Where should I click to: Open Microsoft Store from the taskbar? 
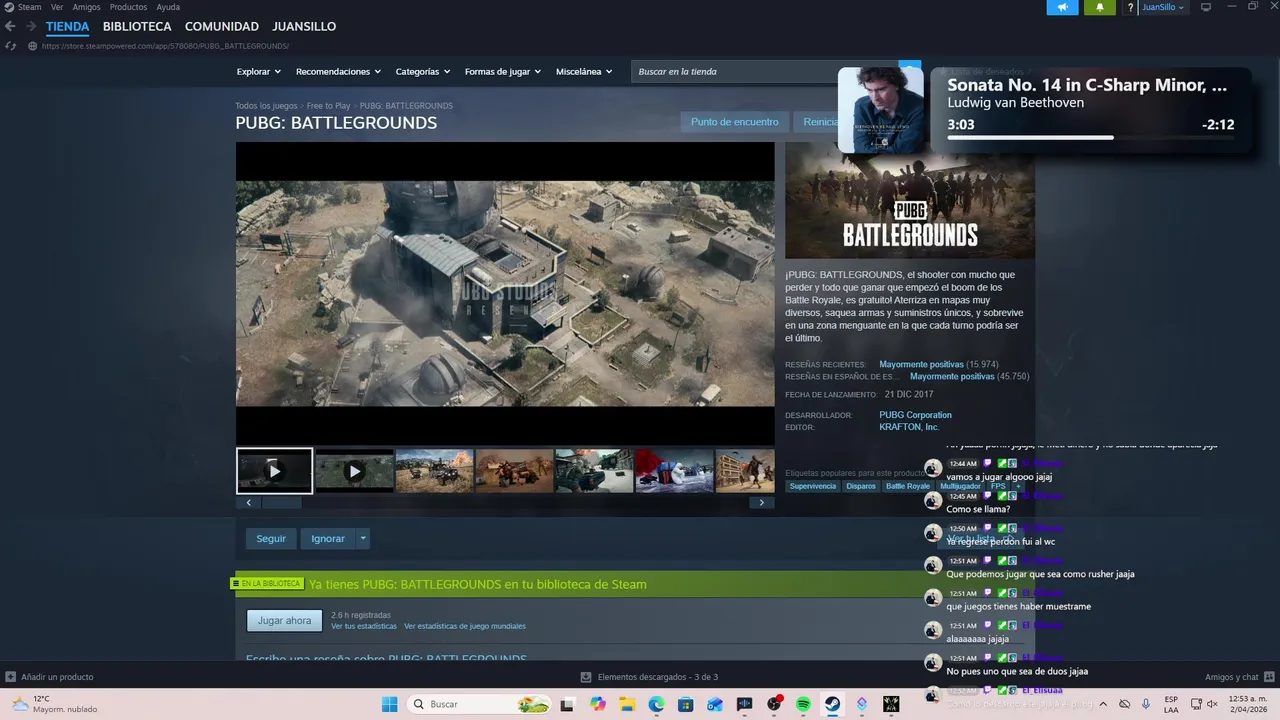tap(686, 704)
